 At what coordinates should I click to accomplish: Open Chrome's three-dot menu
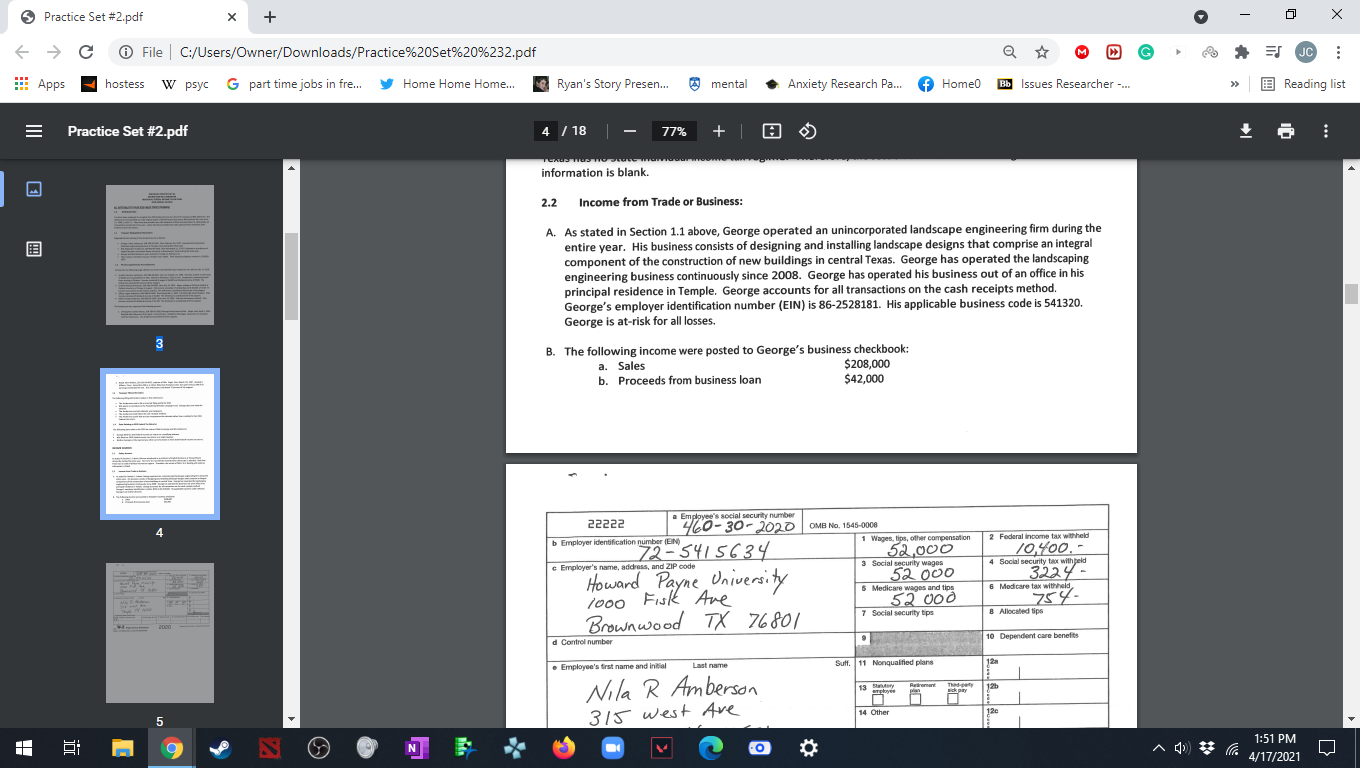[x=1338, y=52]
